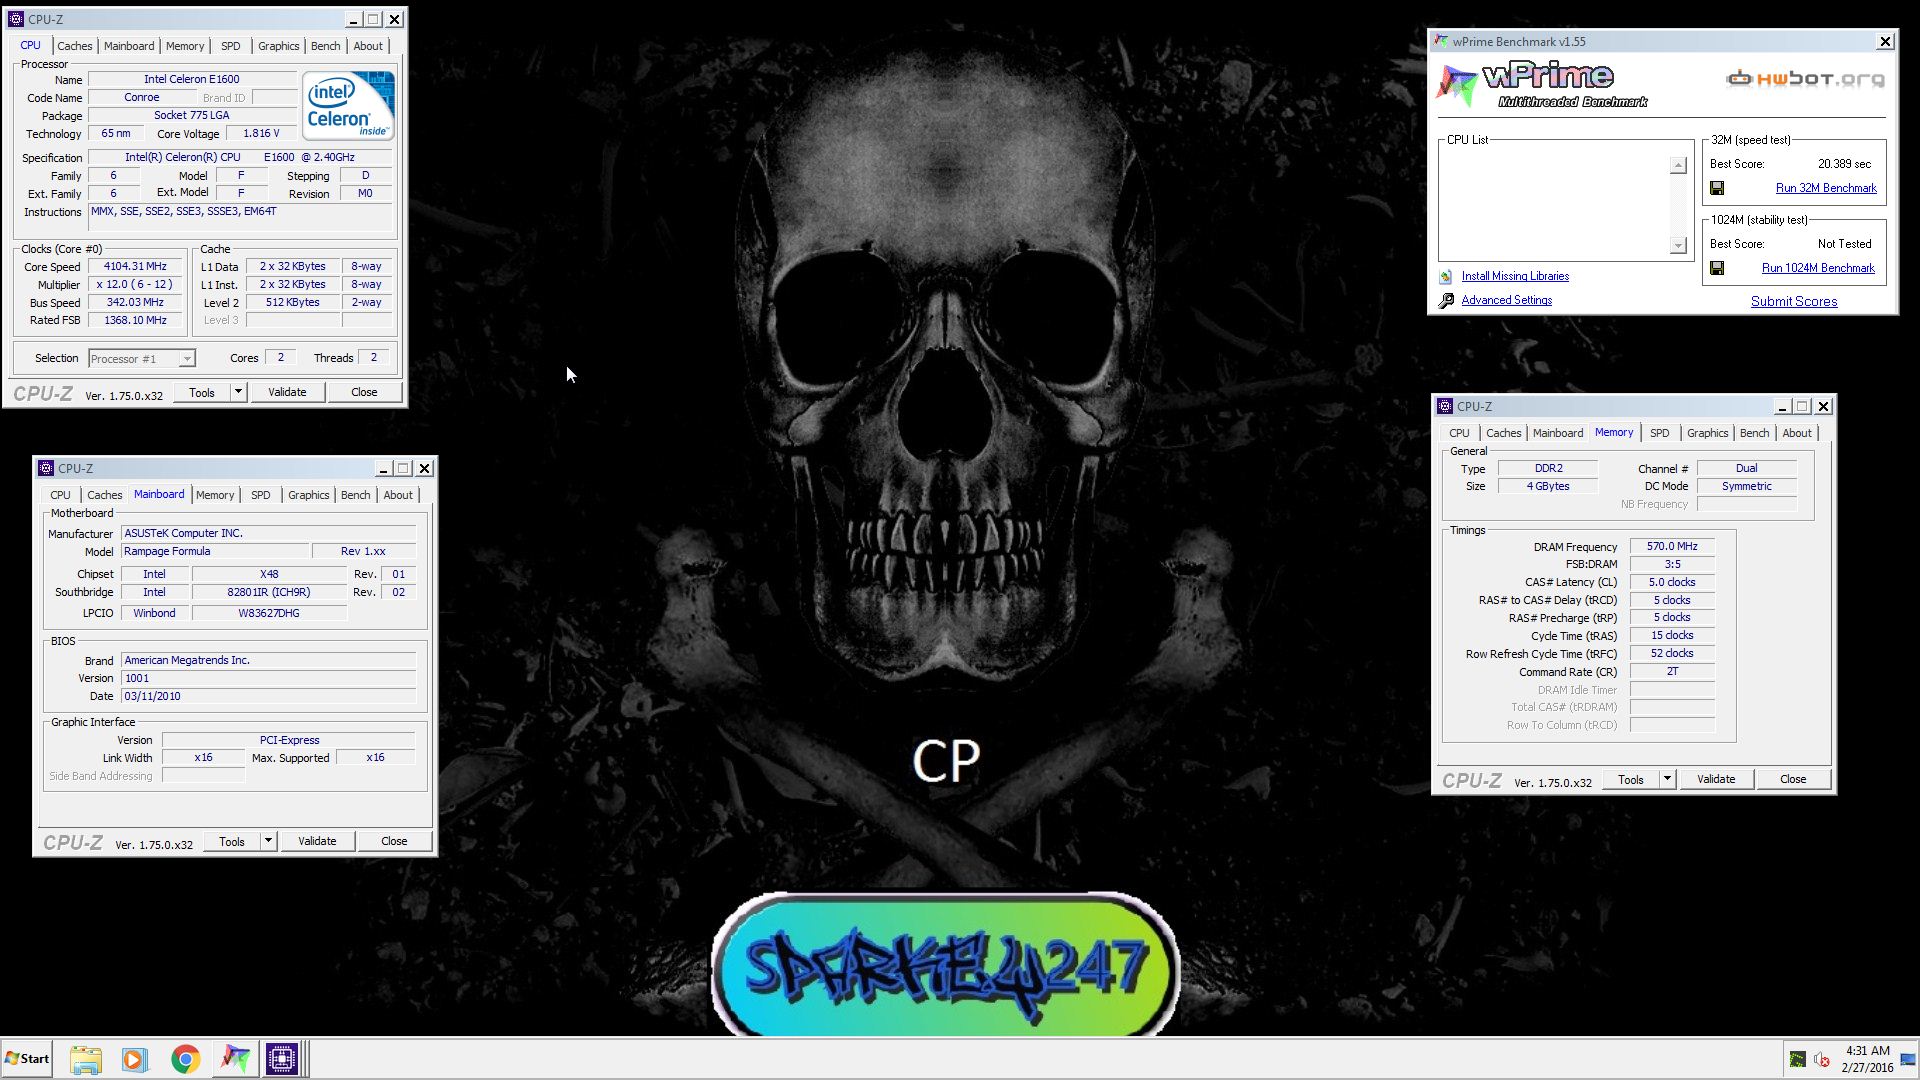Open Graphics tab in the Mainboard window
The width and height of the screenshot is (1920, 1080).
tap(308, 495)
